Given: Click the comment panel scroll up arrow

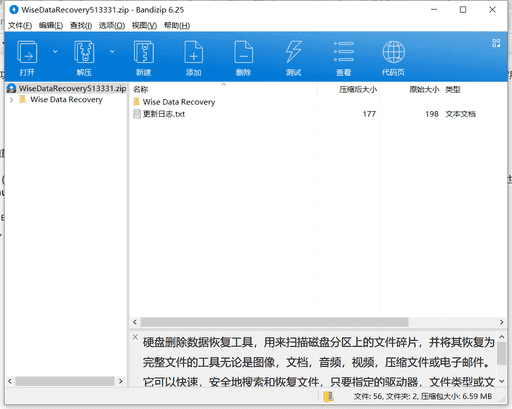Looking at the screenshot, I should click(x=502, y=337).
